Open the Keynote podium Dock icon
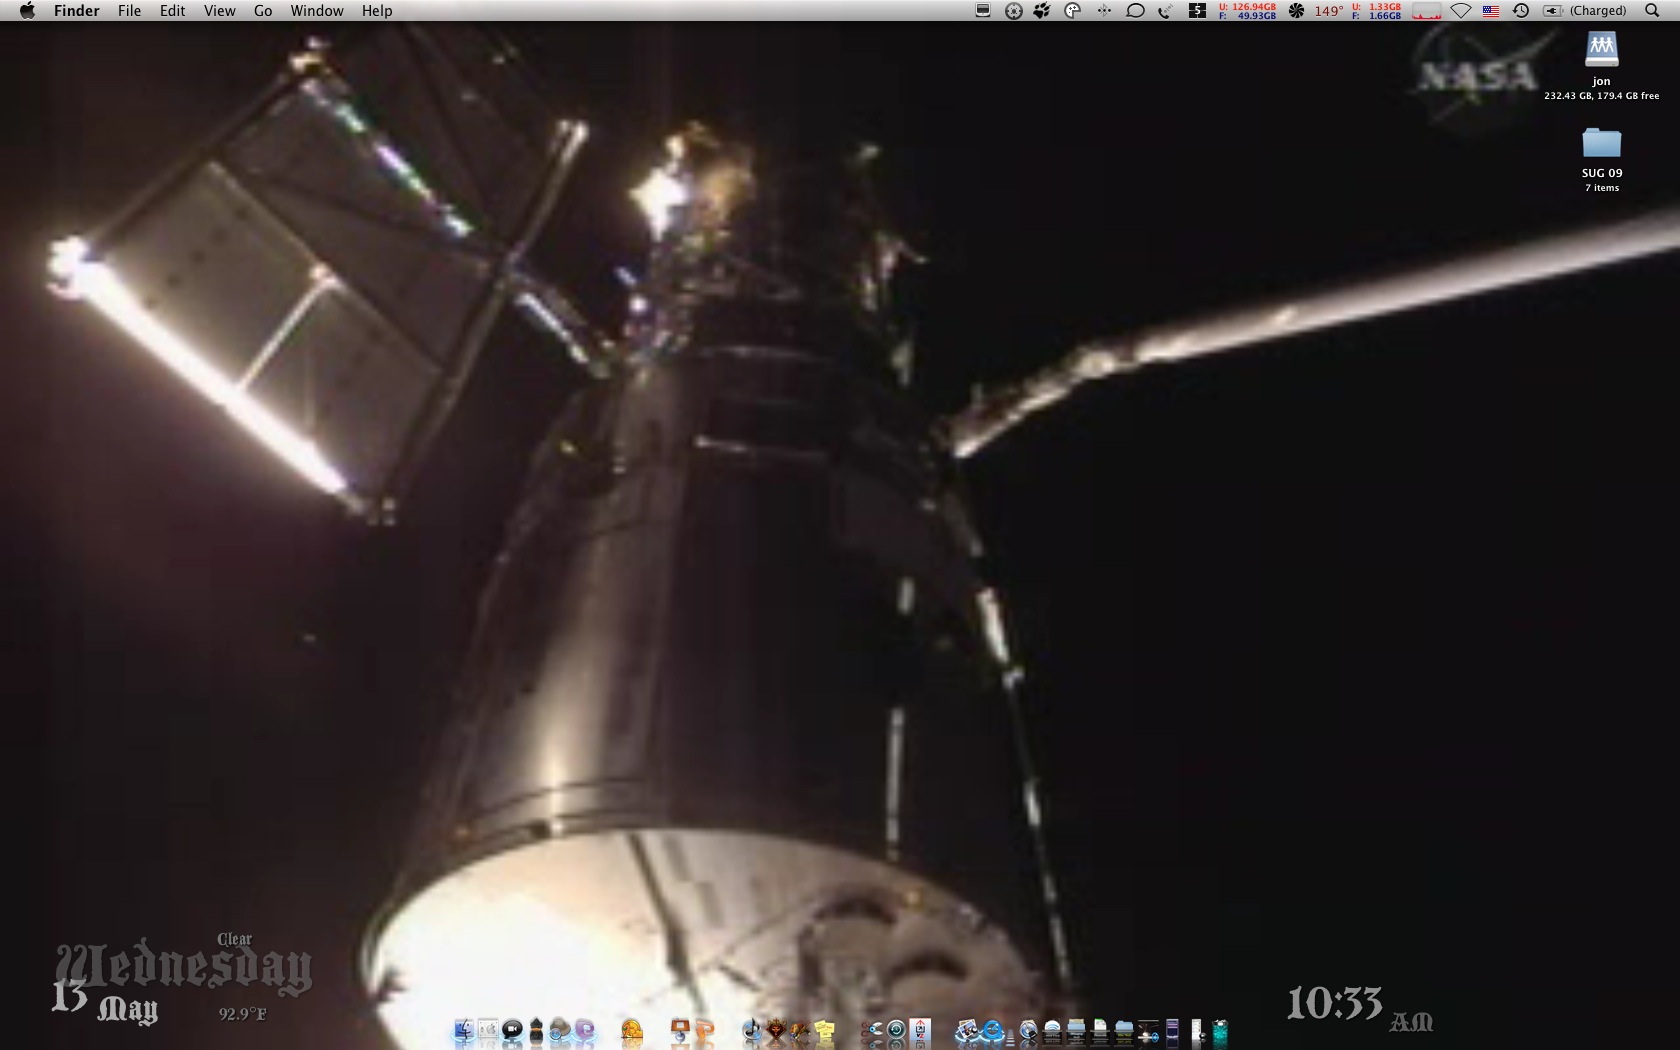Image resolution: width=1680 pixels, height=1050 pixels. [680, 1031]
